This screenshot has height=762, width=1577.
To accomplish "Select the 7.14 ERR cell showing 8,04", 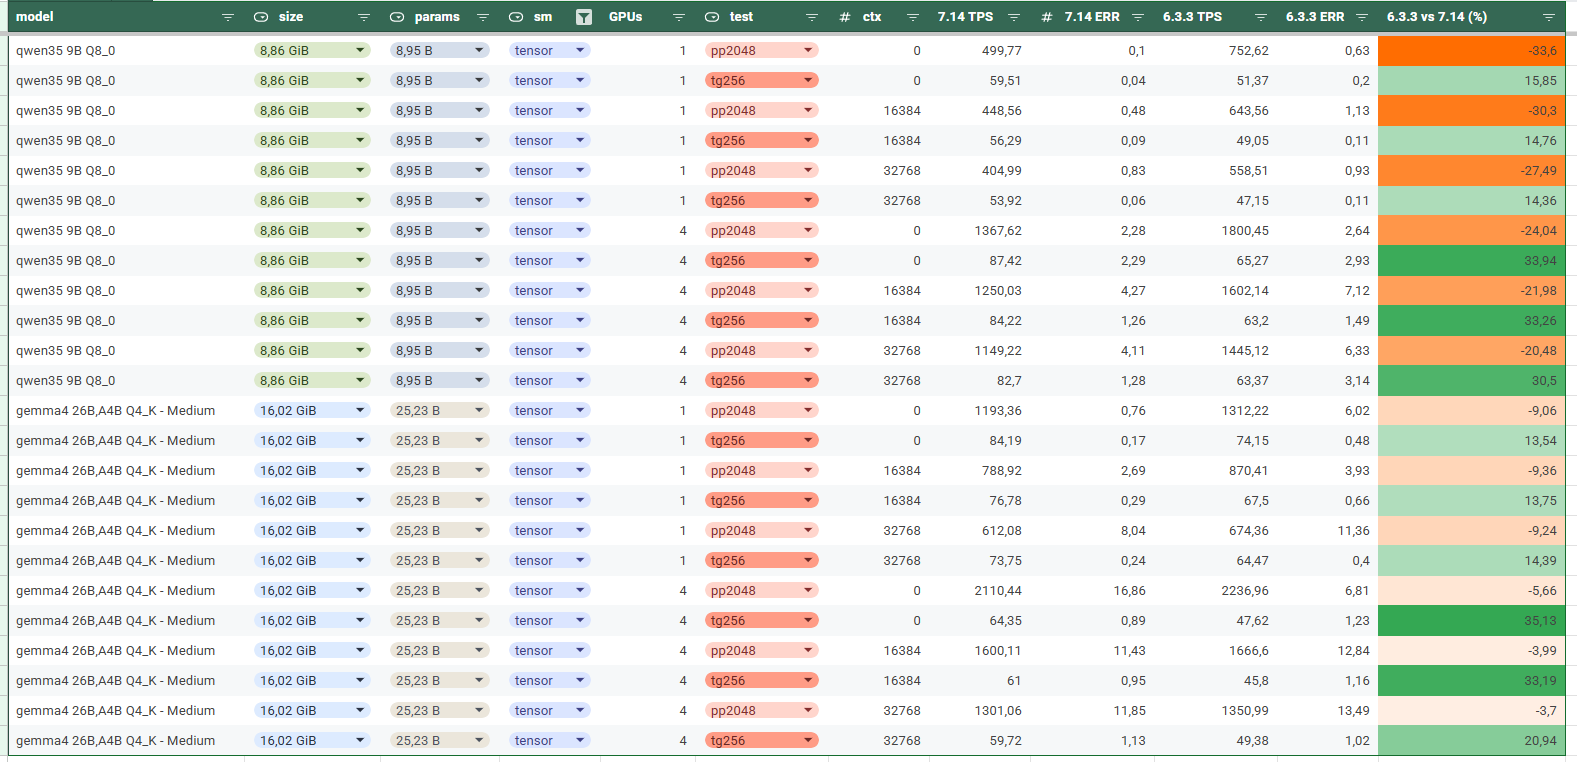I will click(x=1092, y=530).
